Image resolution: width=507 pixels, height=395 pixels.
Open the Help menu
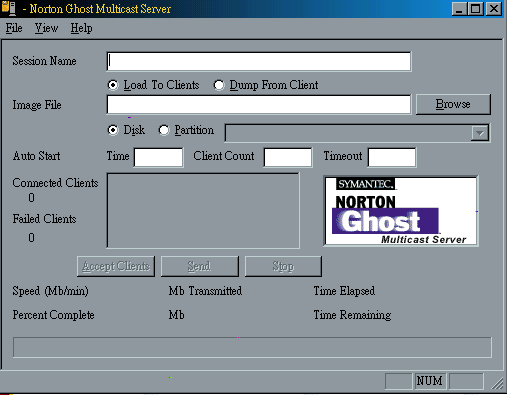click(x=81, y=28)
